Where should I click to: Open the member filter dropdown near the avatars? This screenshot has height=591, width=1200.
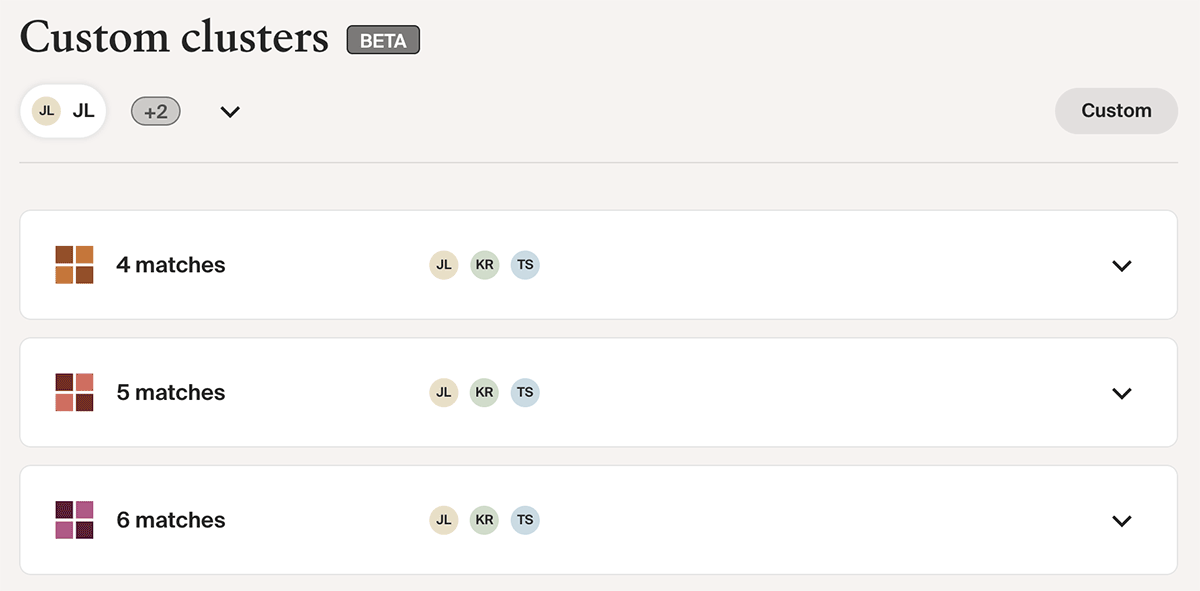pyautogui.click(x=229, y=111)
